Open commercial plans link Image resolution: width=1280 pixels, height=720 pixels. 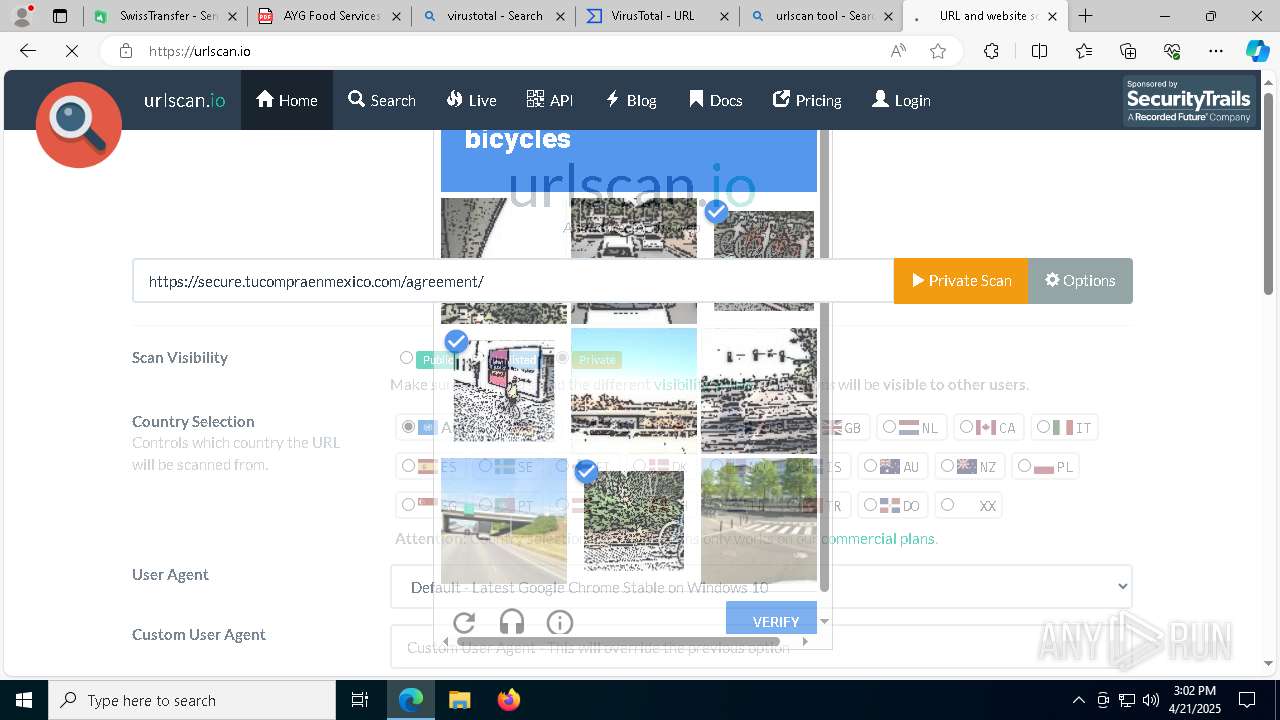[877, 539]
